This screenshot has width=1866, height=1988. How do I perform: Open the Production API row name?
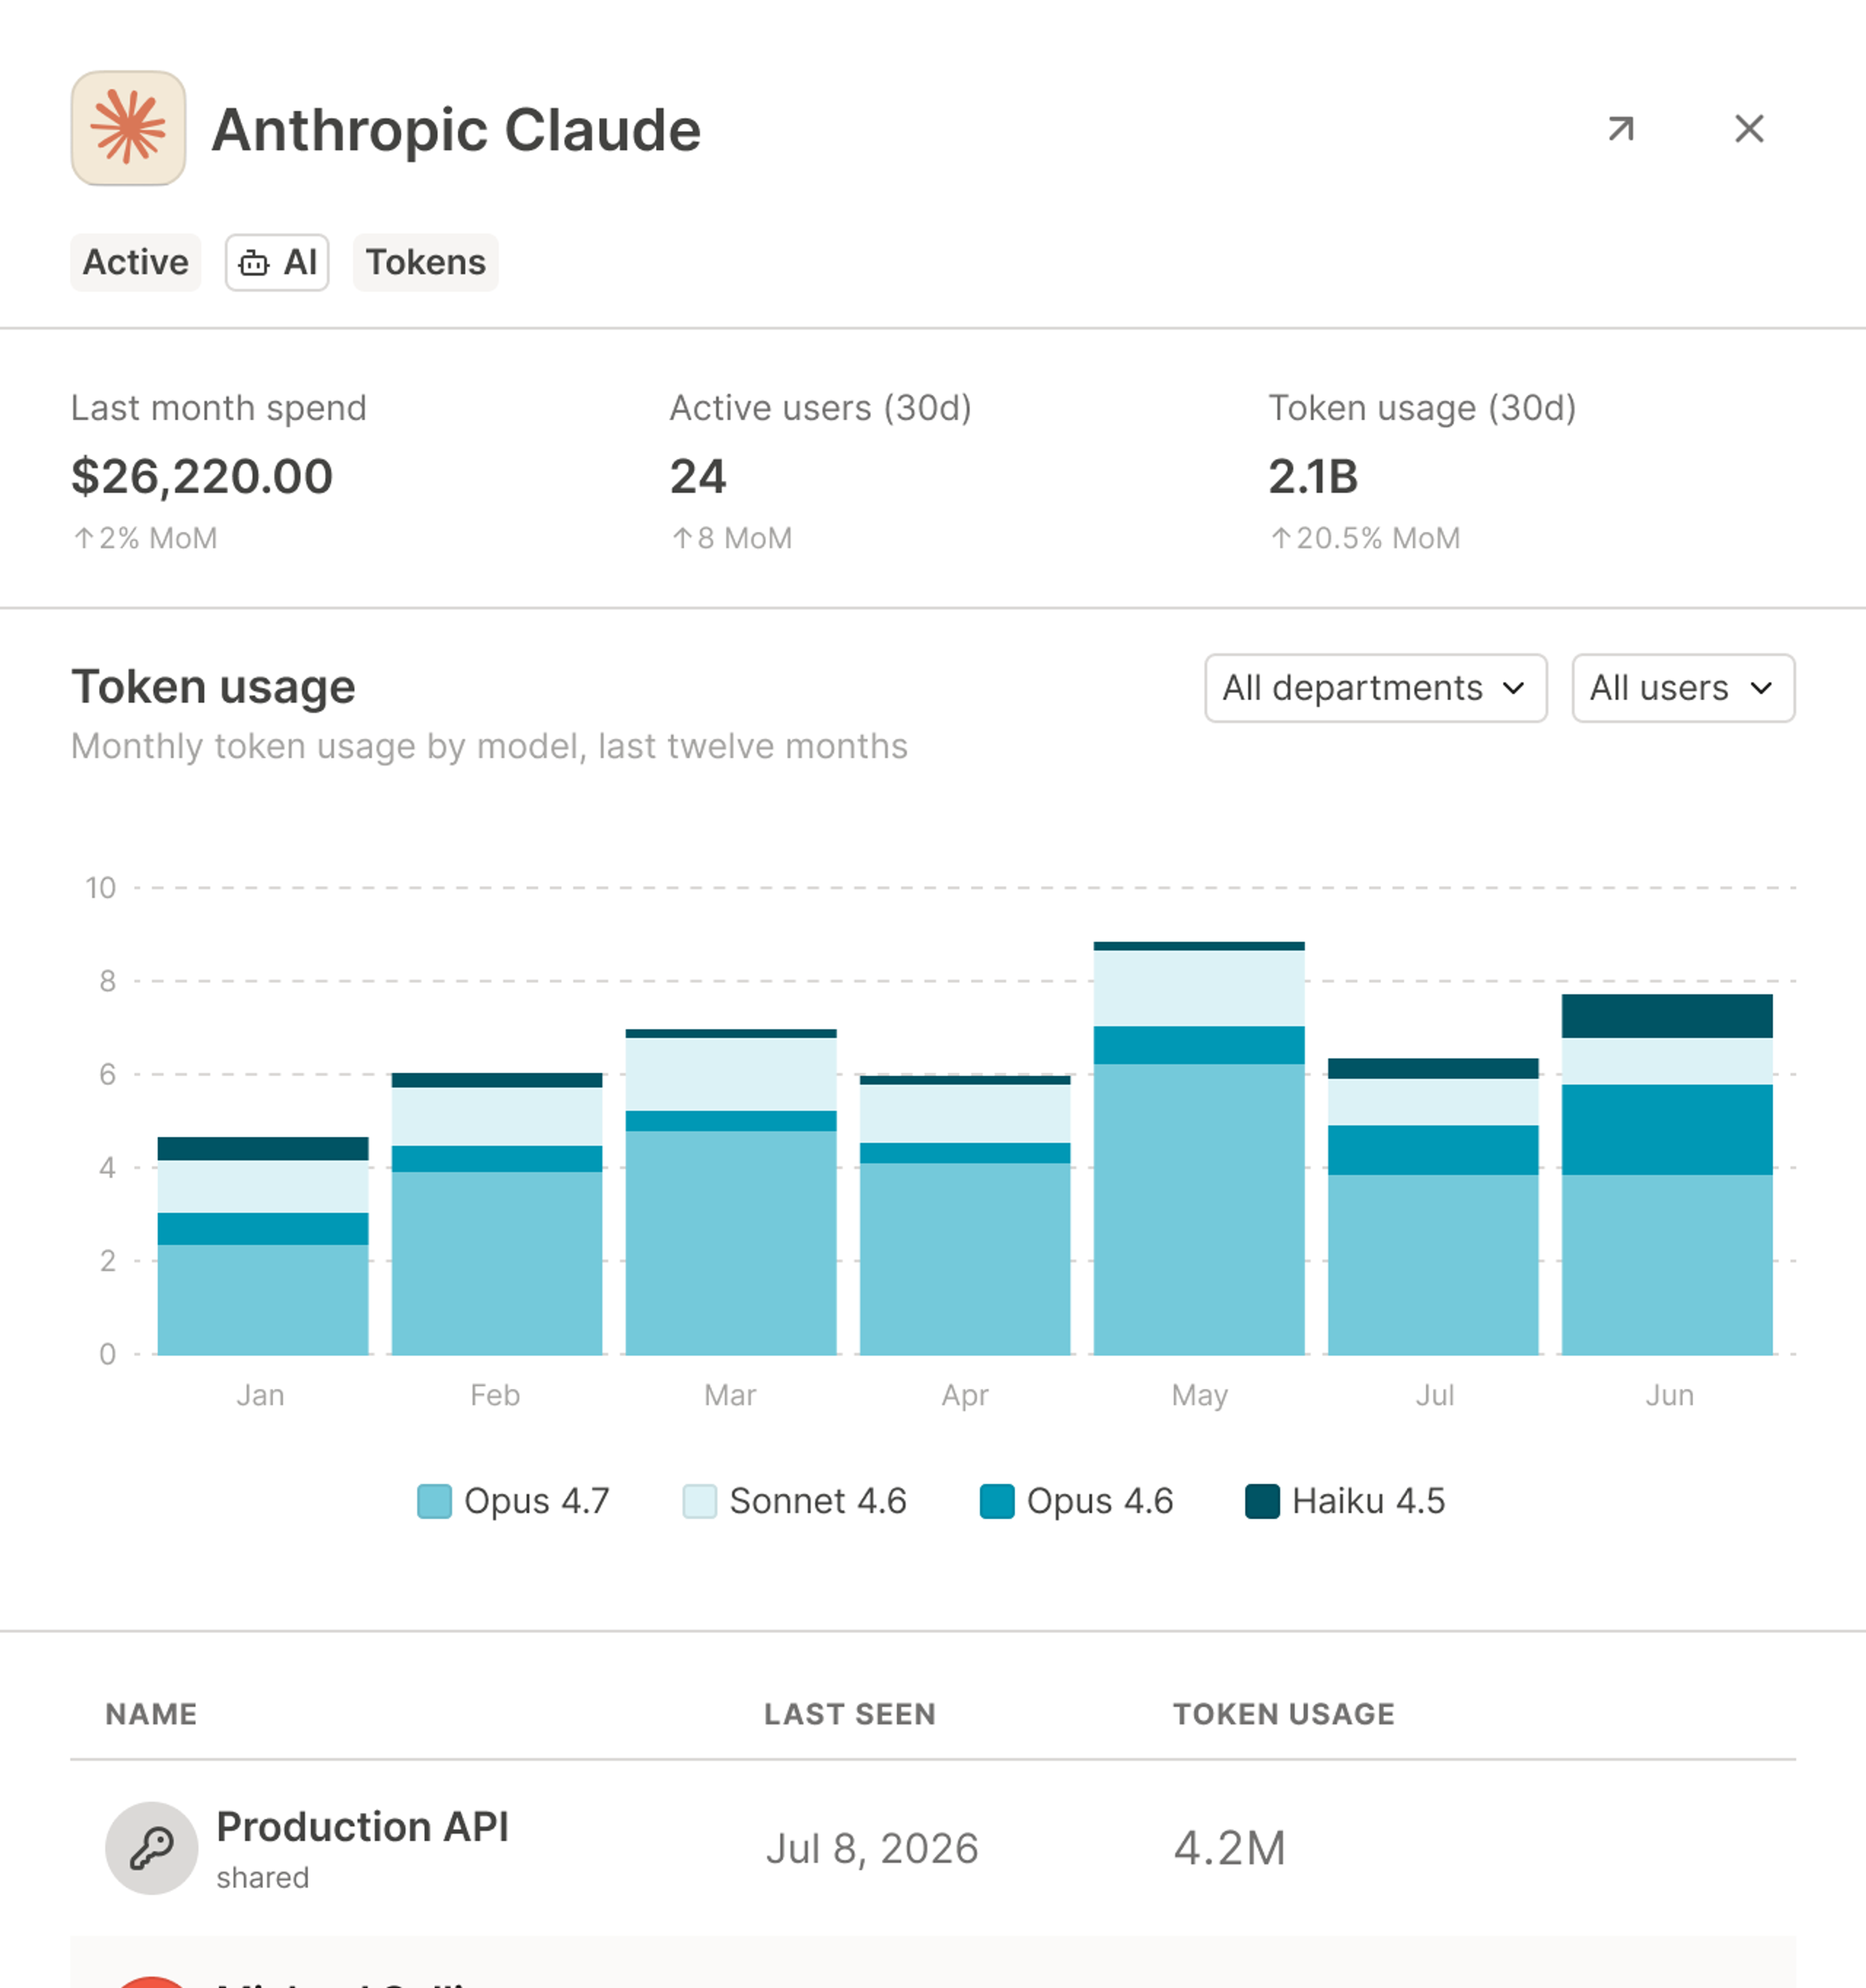click(362, 1827)
